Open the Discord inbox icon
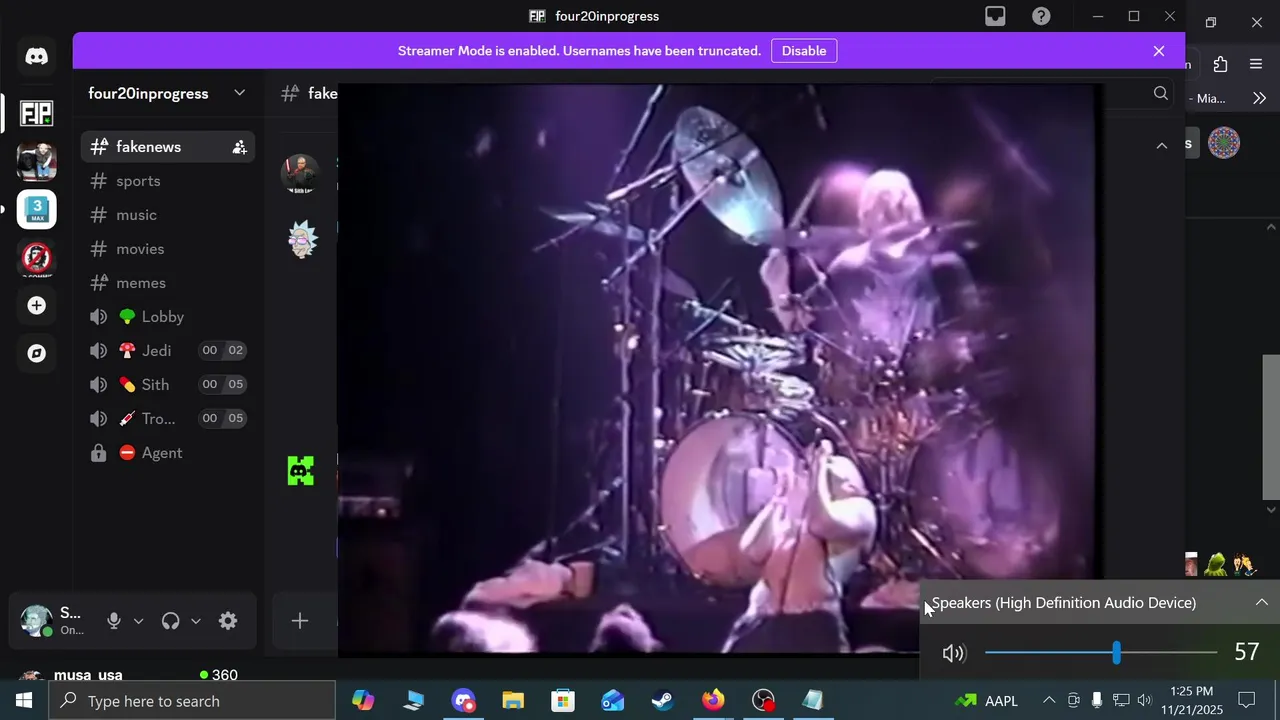The width and height of the screenshot is (1280, 720). pos(995,16)
